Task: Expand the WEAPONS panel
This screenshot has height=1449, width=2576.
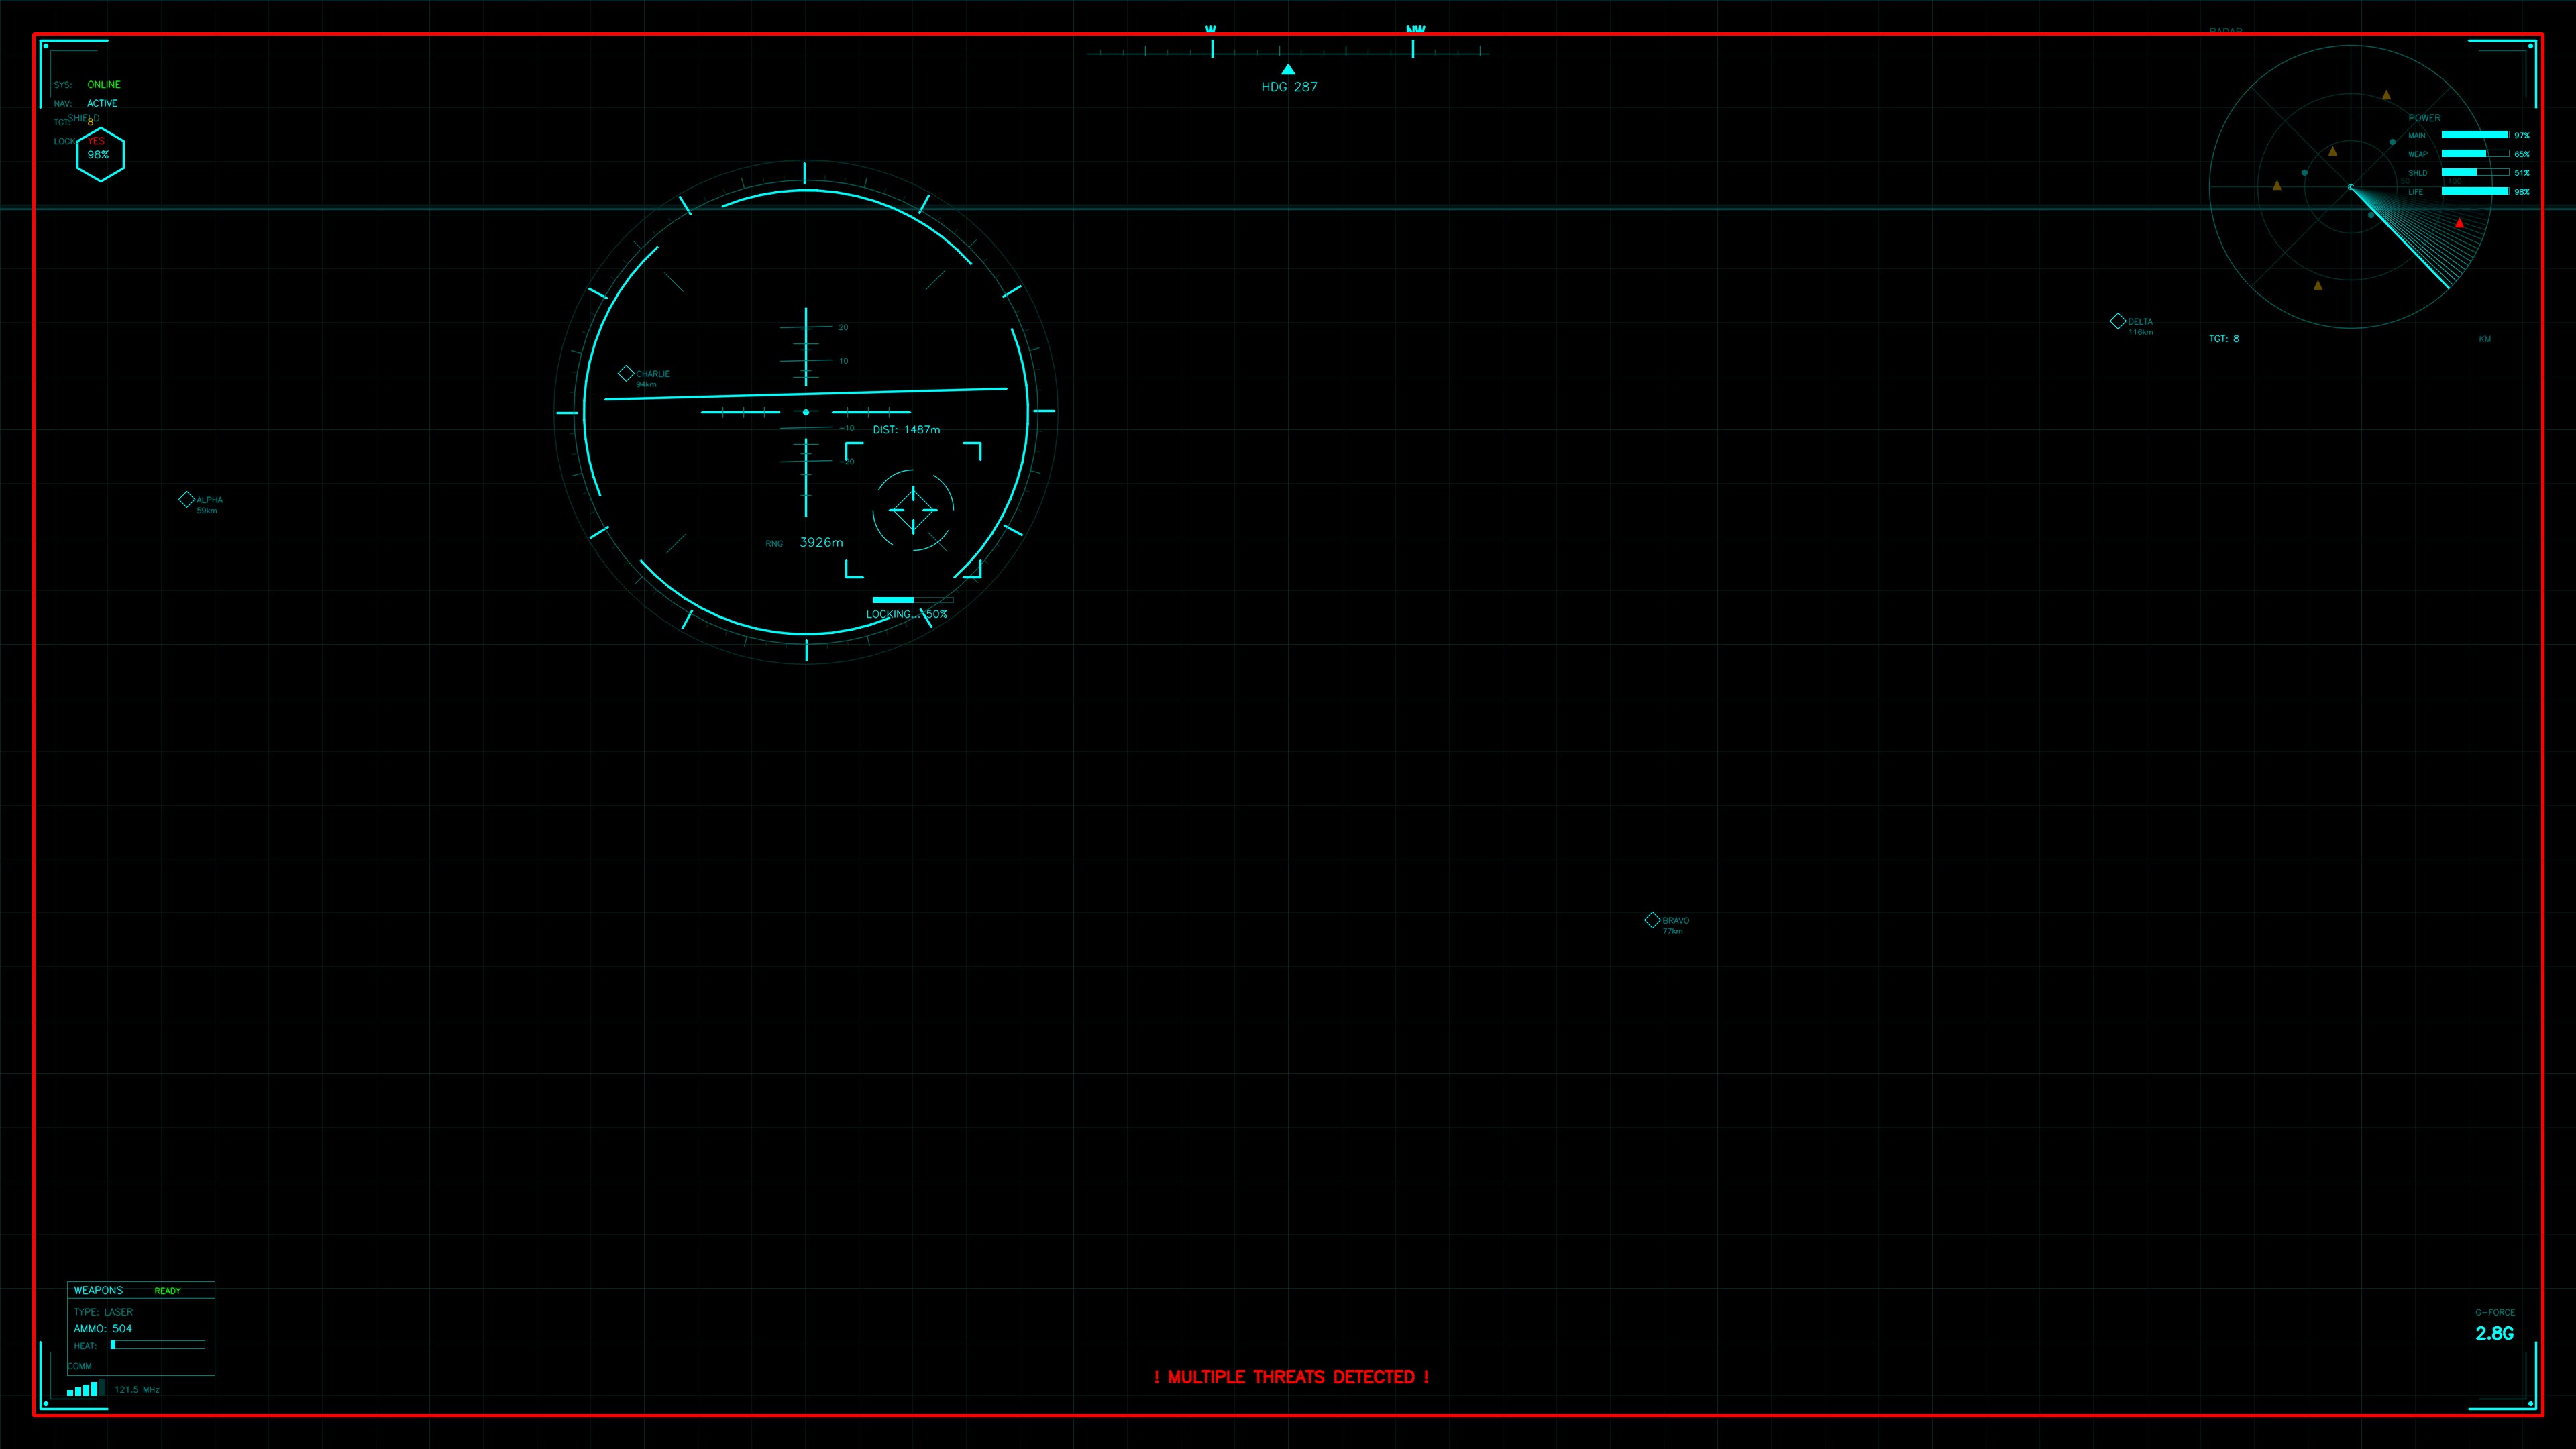Action: (98, 1290)
